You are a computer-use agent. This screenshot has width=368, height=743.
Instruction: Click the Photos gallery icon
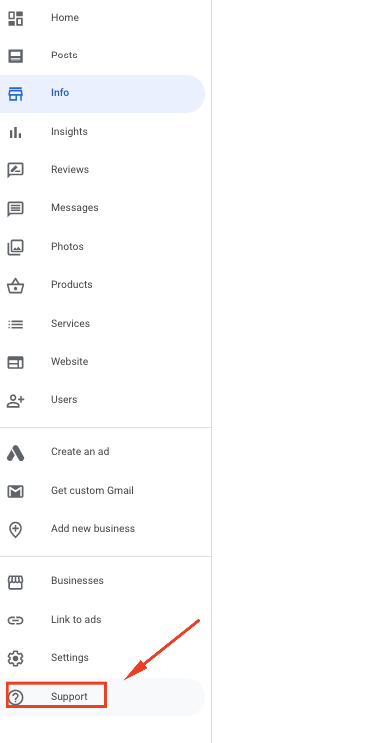[15, 247]
